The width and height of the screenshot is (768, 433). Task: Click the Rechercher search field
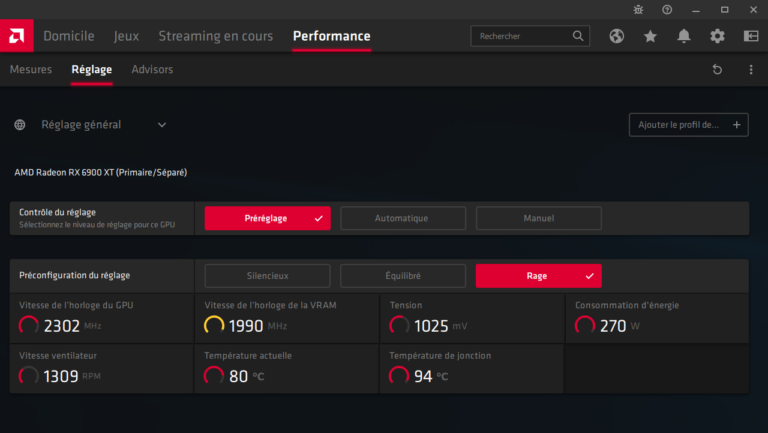tap(523, 36)
